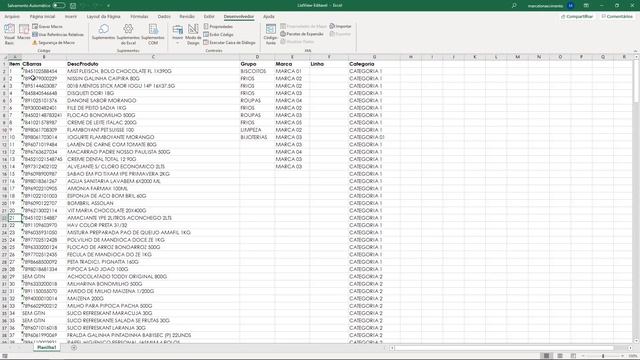Start recording with Gravar Macro

[47, 27]
